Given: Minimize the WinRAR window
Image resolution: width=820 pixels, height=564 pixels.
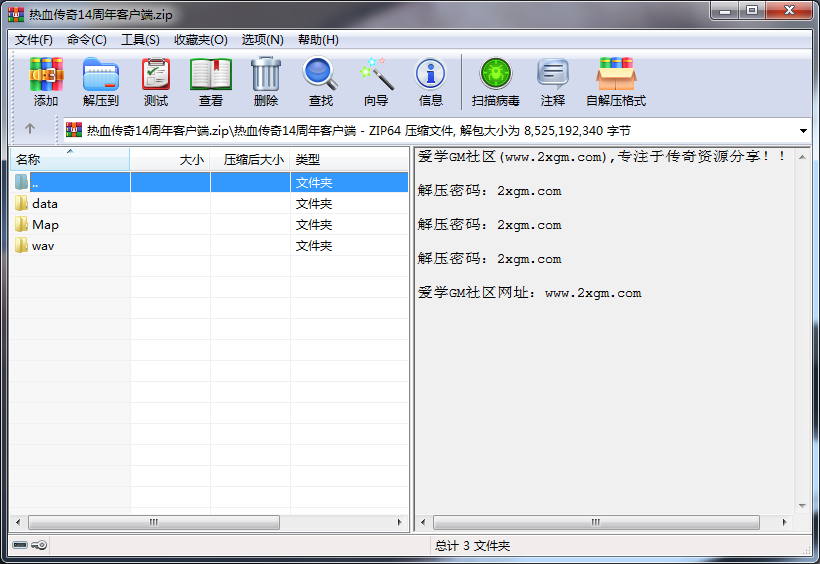Looking at the screenshot, I should 724,10.
